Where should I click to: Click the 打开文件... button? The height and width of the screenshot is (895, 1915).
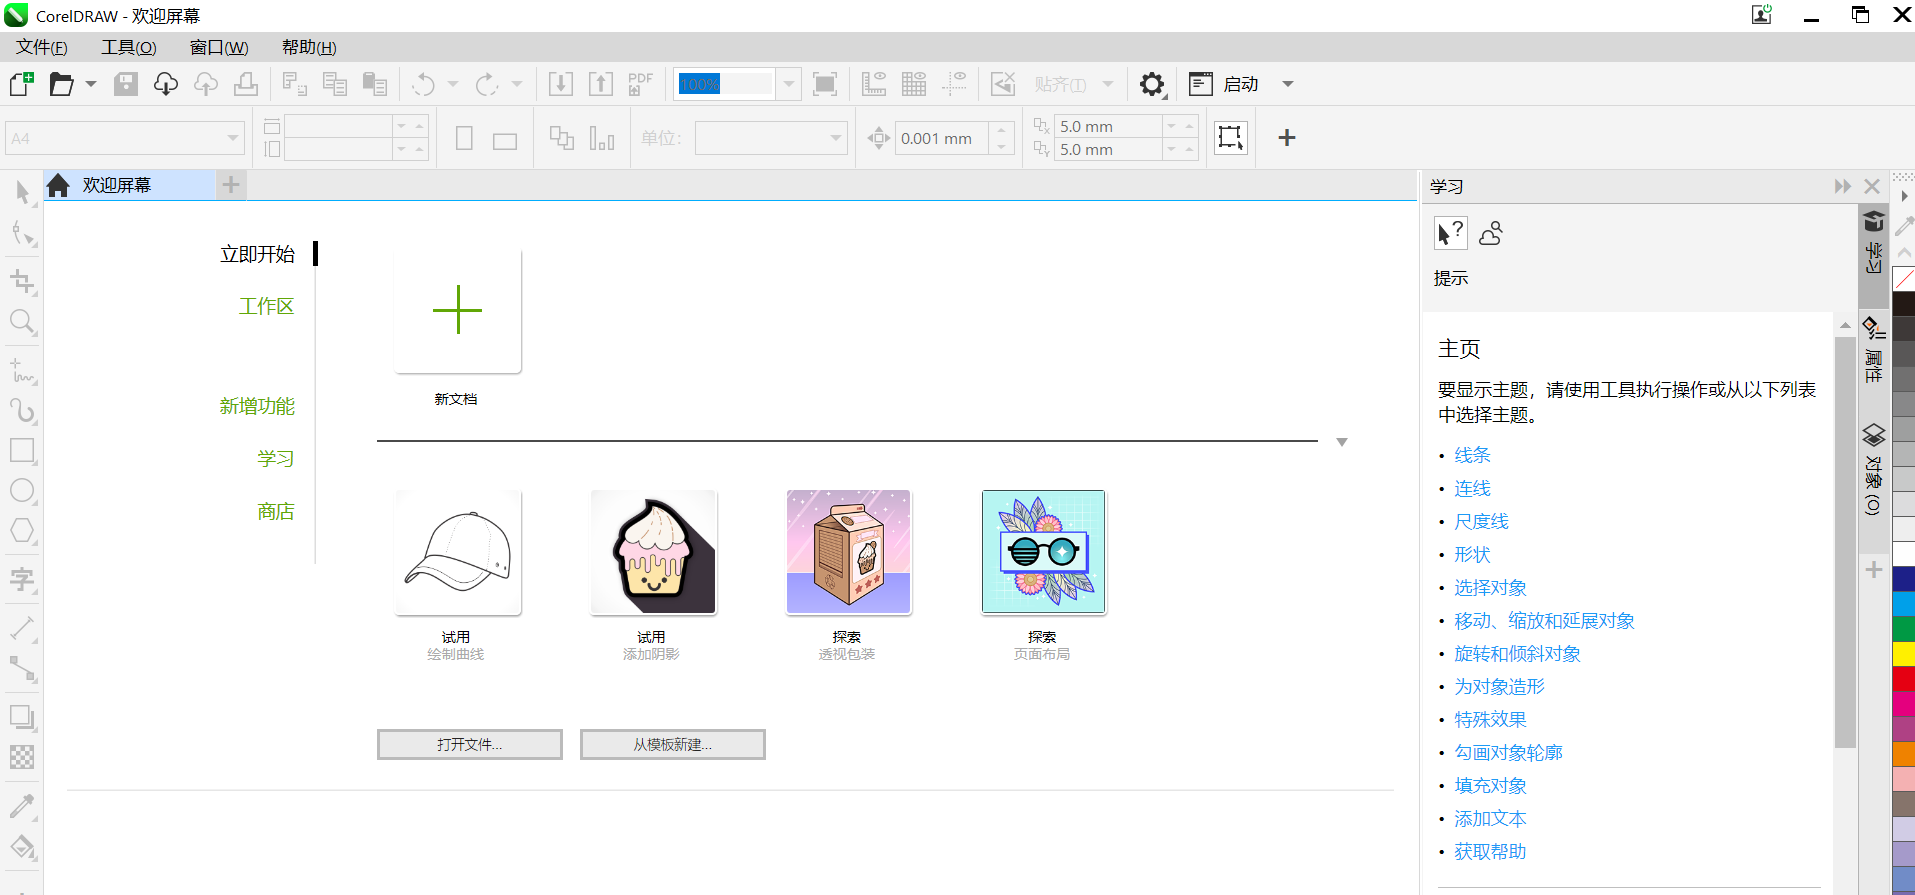[469, 745]
